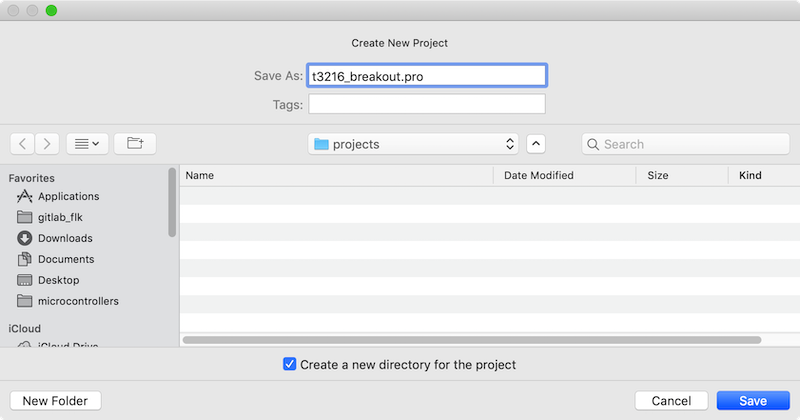Screen dimensions: 800x420
Task: Click the Applications icon in Favorites
Action: pos(24,196)
